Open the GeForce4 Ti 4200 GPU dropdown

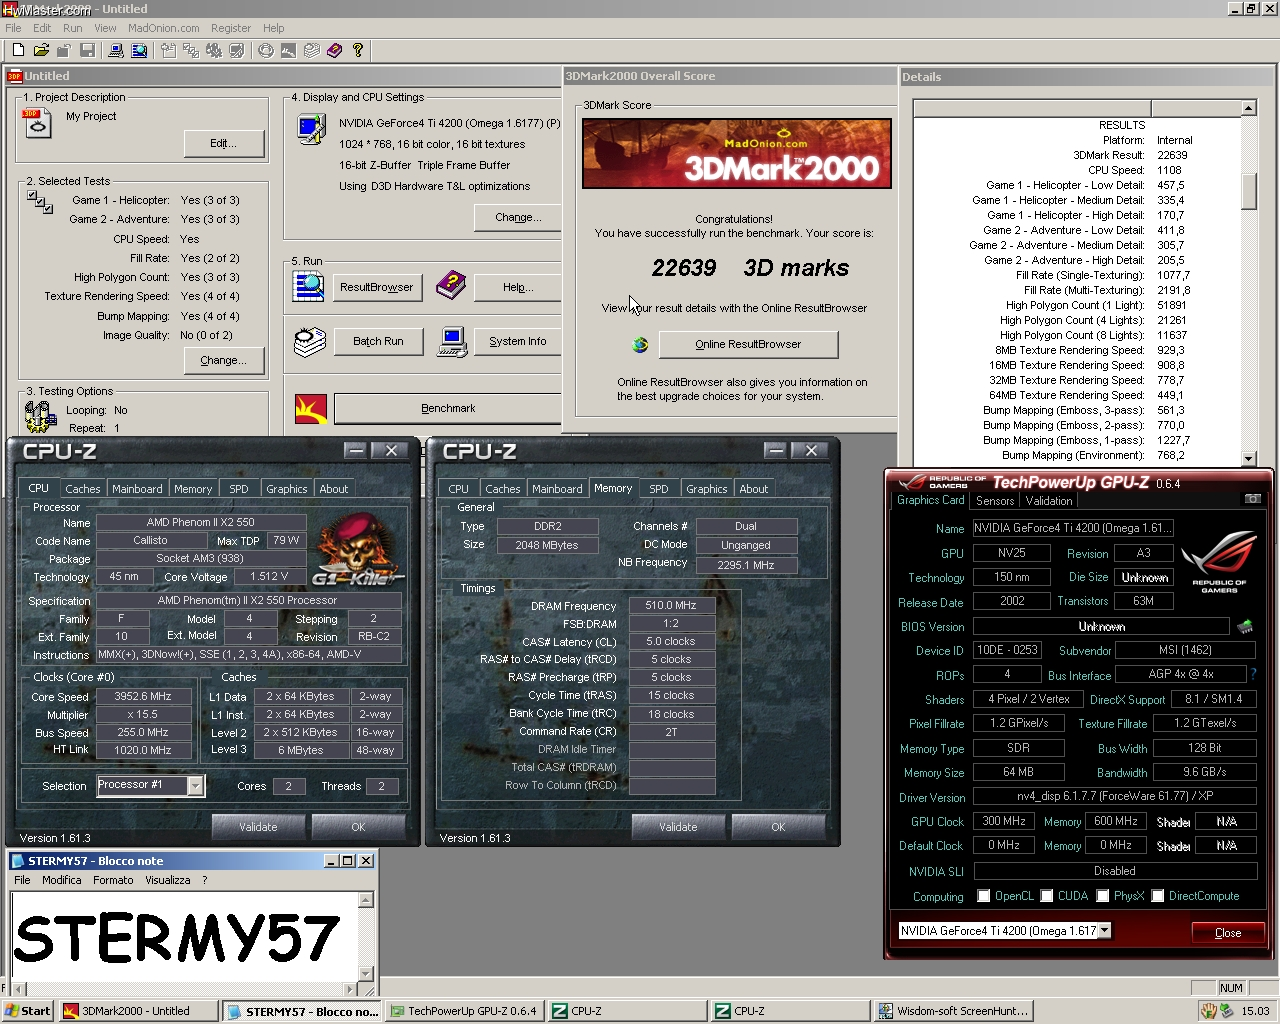pos(1105,931)
